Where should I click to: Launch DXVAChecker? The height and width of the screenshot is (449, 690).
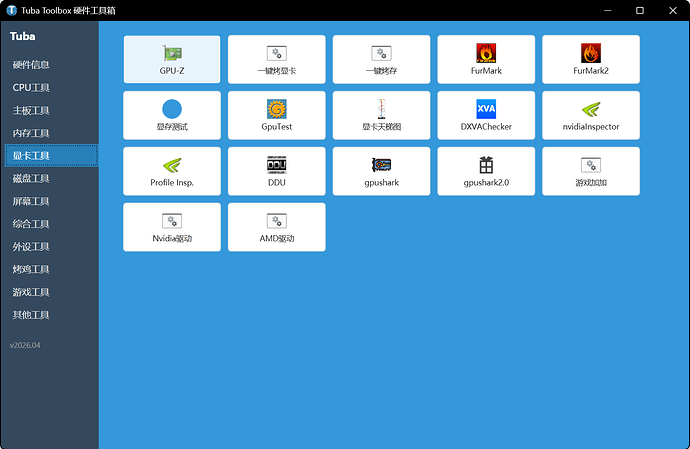pos(486,115)
